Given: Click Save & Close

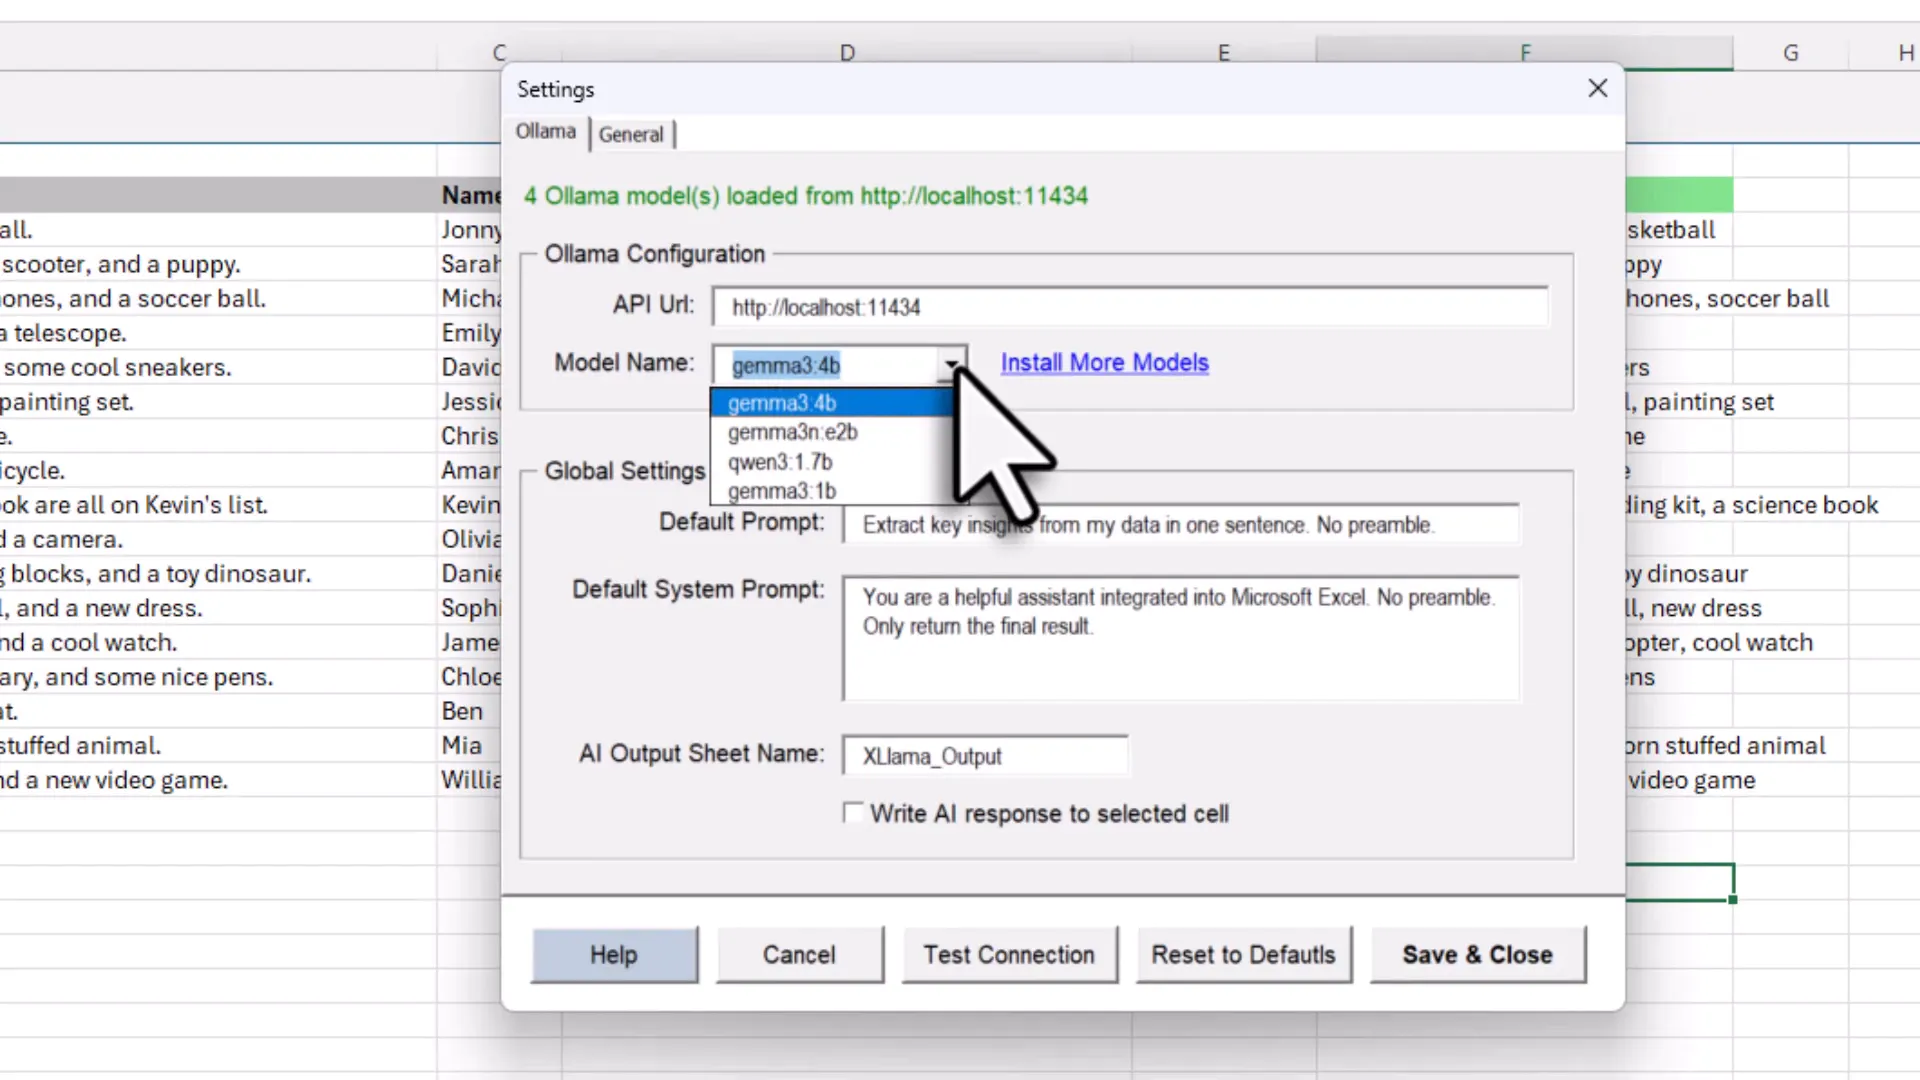Looking at the screenshot, I should coord(1477,954).
